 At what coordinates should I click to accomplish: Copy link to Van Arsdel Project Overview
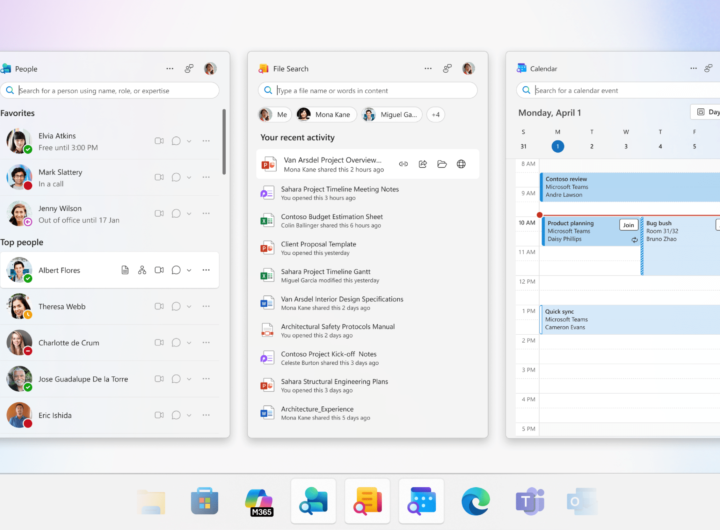[x=404, y=164]
